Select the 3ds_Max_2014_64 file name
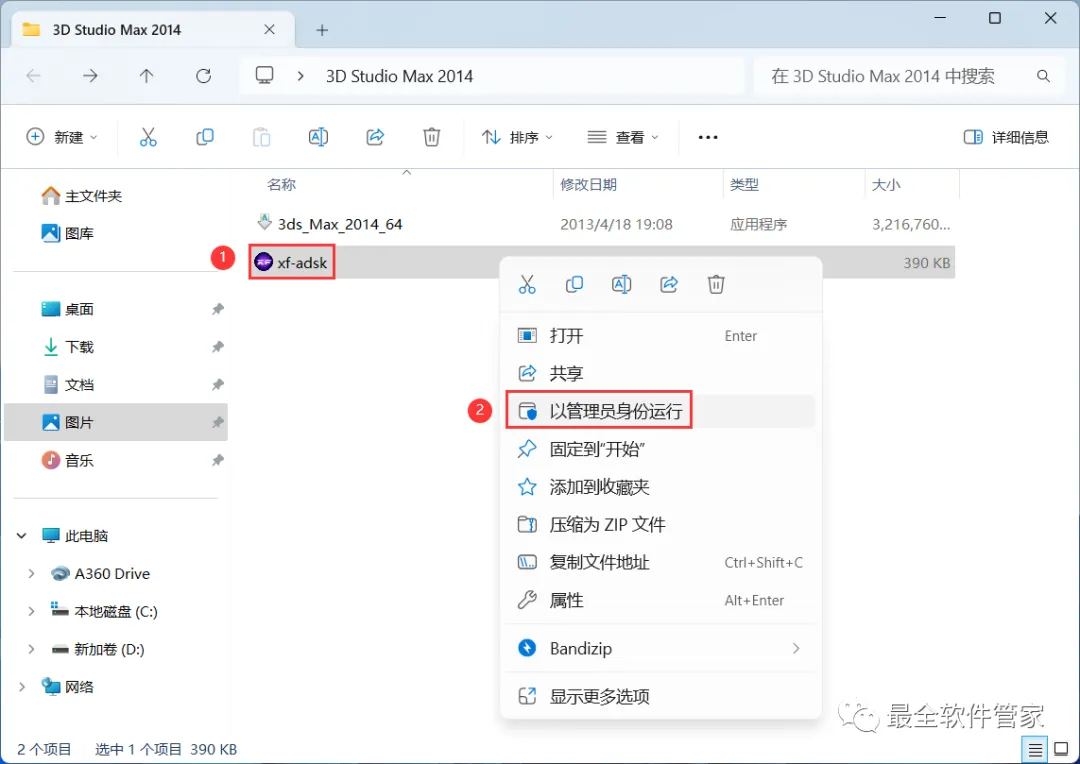 (340, 224)
